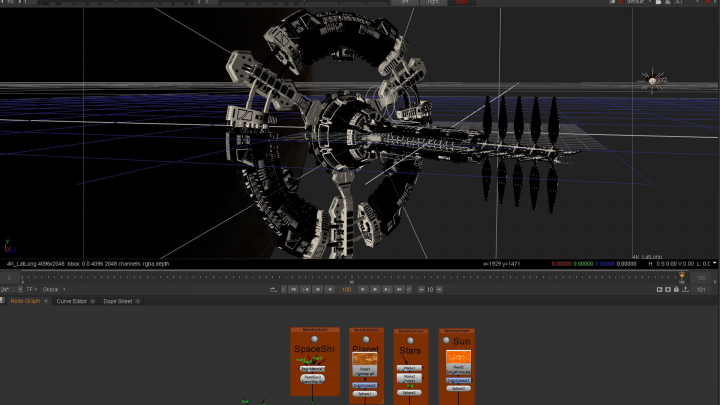
Task: Click the 'right' view button
Action: [433, 3]
